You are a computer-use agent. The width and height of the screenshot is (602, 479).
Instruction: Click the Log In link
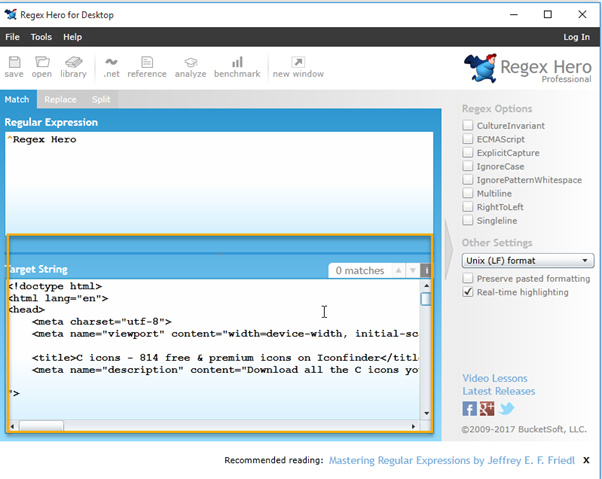tap(576, 37)
